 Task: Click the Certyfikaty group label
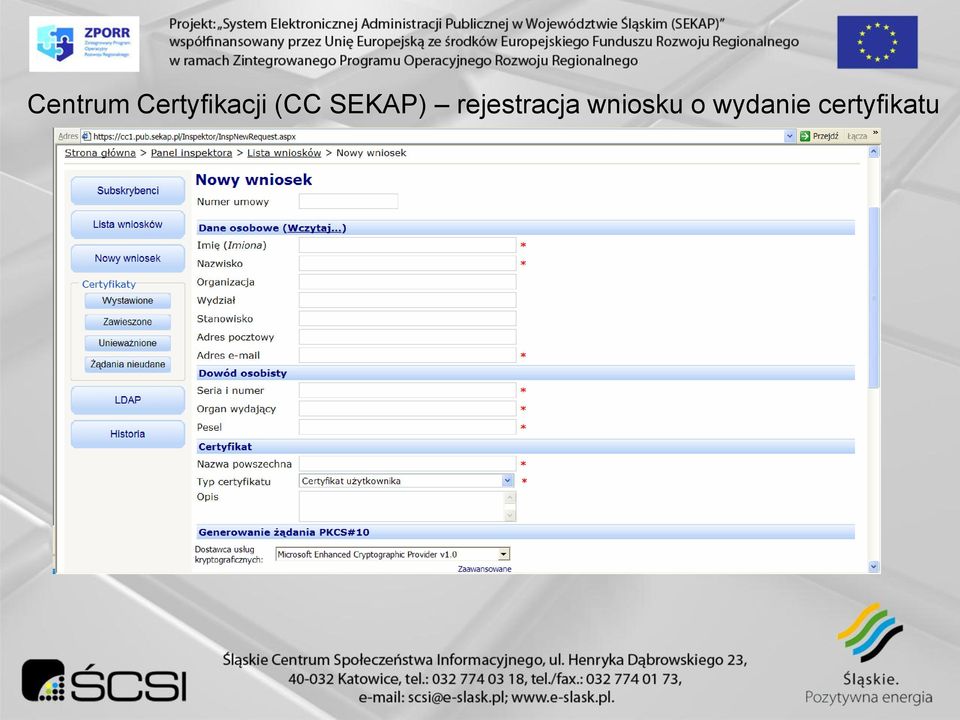[109, 284]
